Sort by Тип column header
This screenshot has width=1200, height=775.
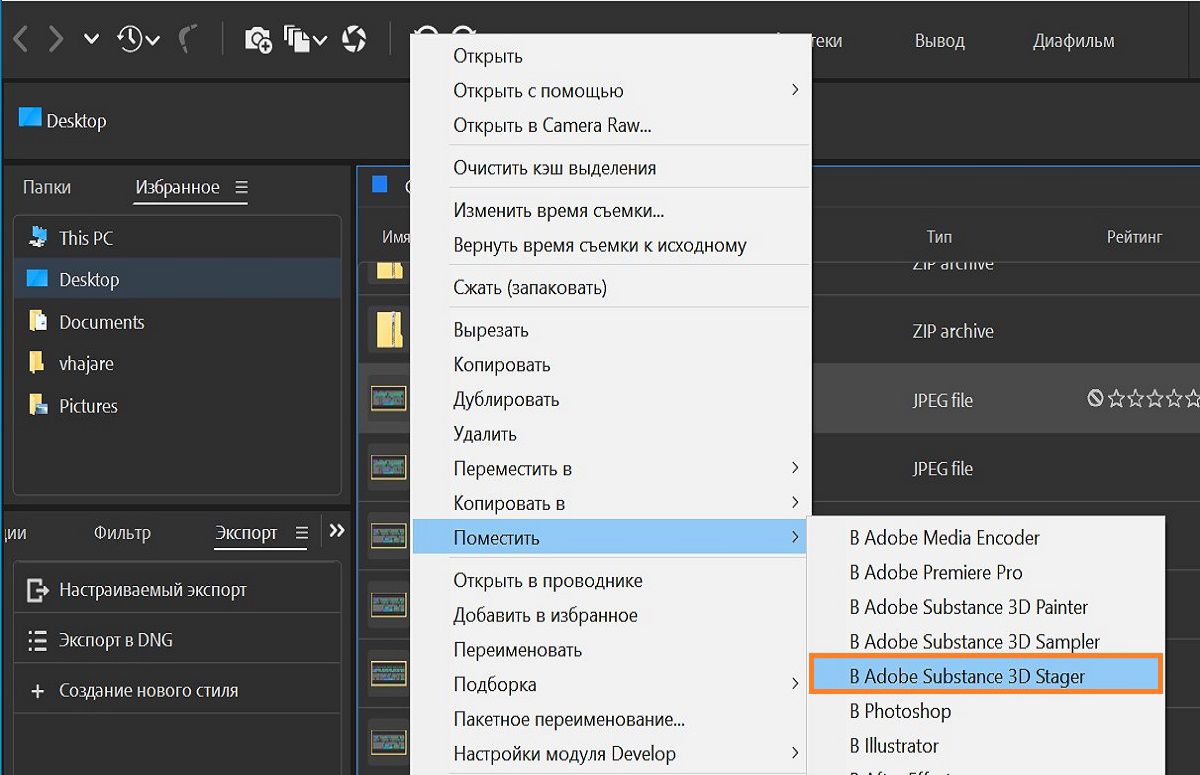point(939,237)
